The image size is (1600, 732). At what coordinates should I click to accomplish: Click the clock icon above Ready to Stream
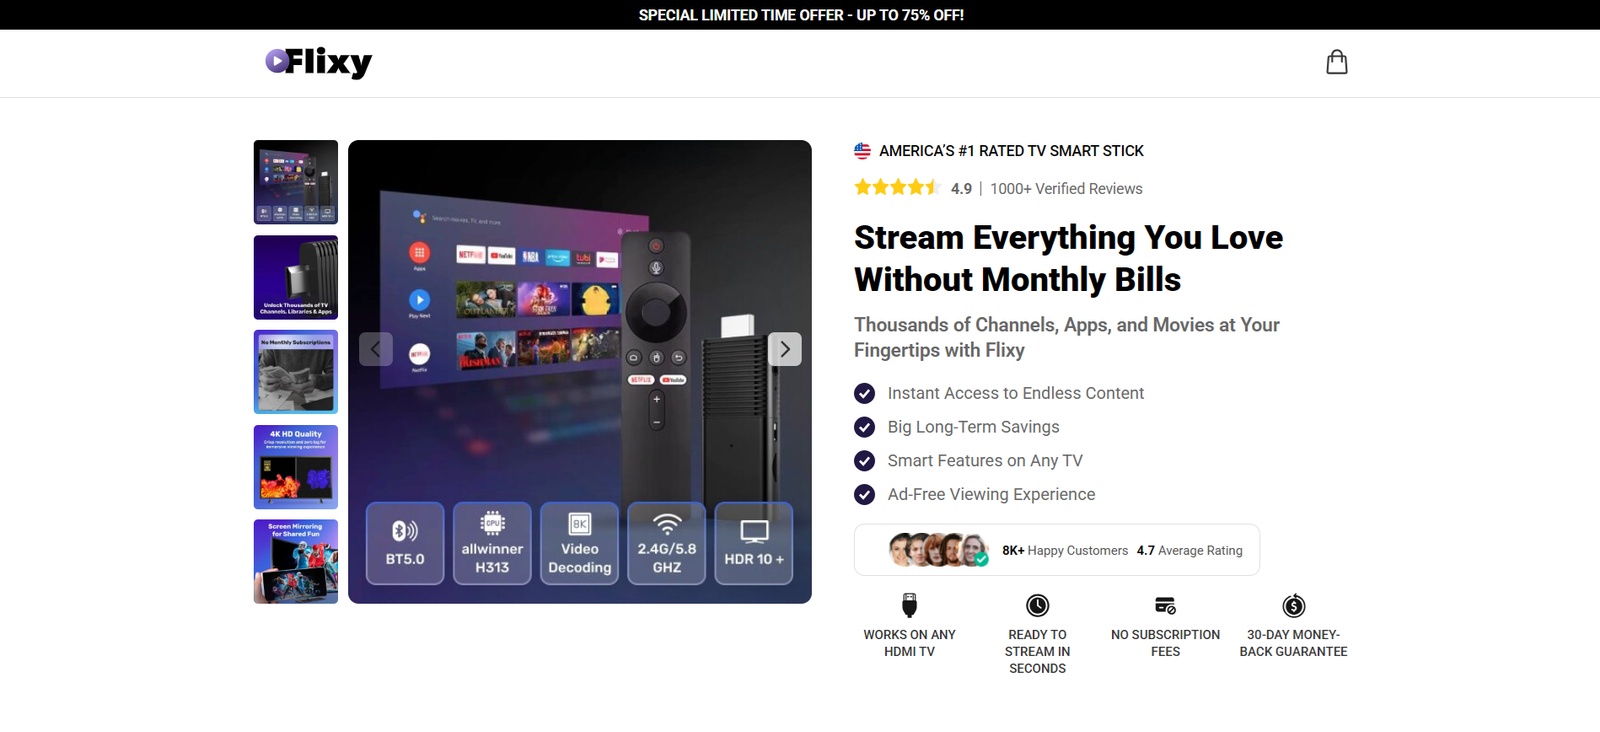tap(1037, 605)
